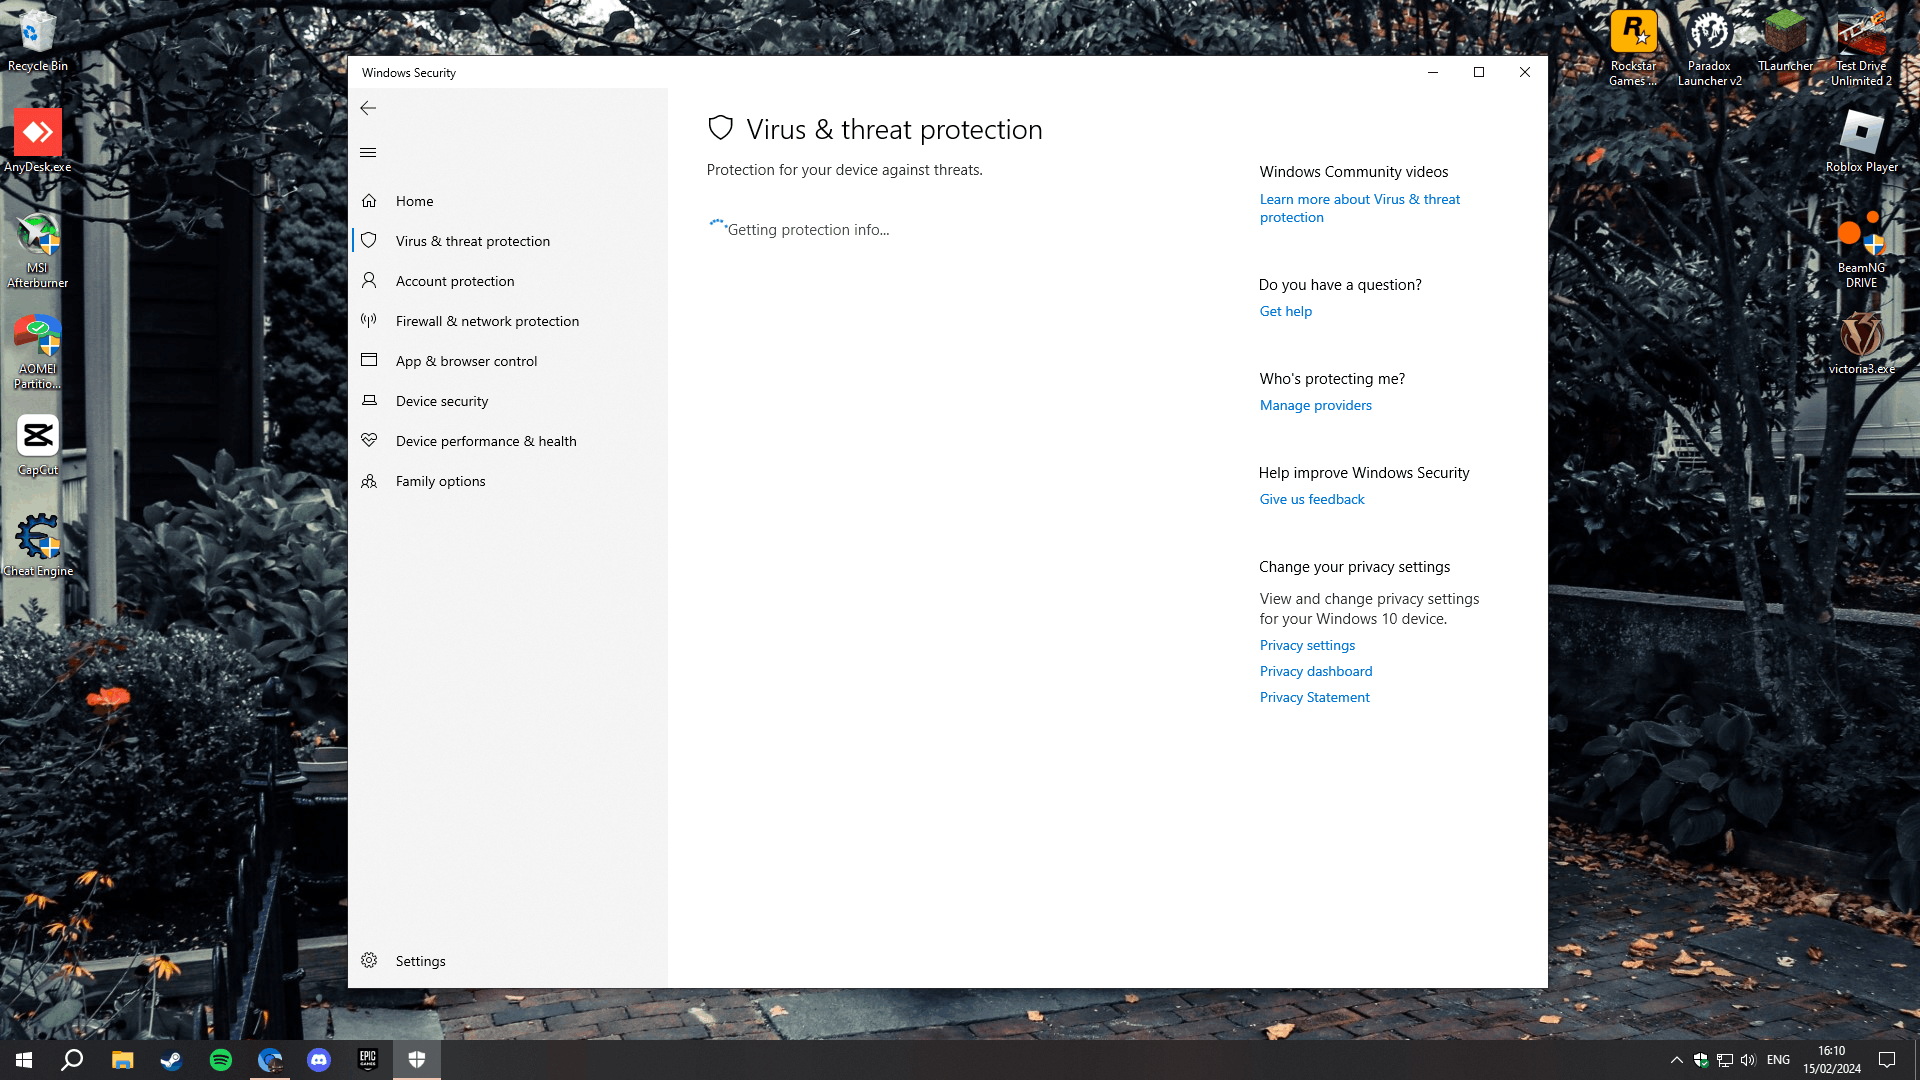Open taskbar Search
This screenshot has width=1920, height=1080.
coord(72,1060)
